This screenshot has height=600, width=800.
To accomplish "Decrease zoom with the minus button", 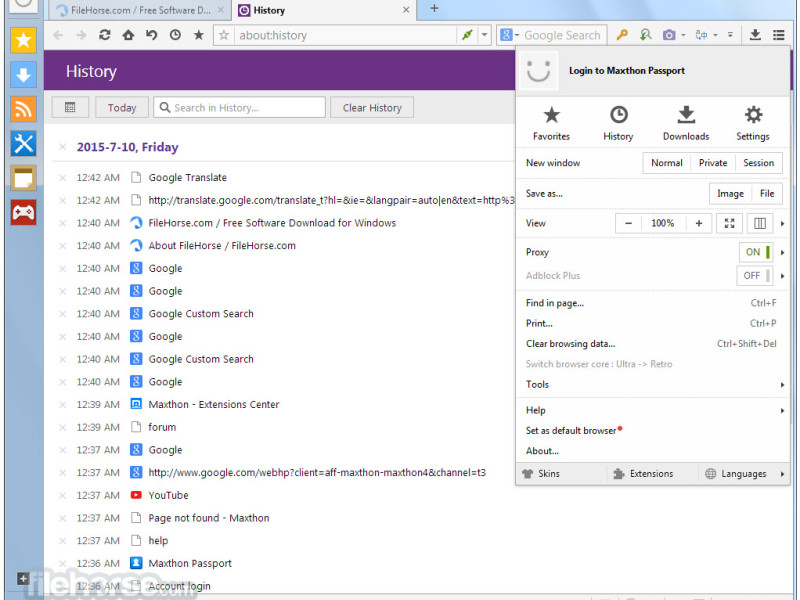I will pyautogui.click(x=629, y=223).
